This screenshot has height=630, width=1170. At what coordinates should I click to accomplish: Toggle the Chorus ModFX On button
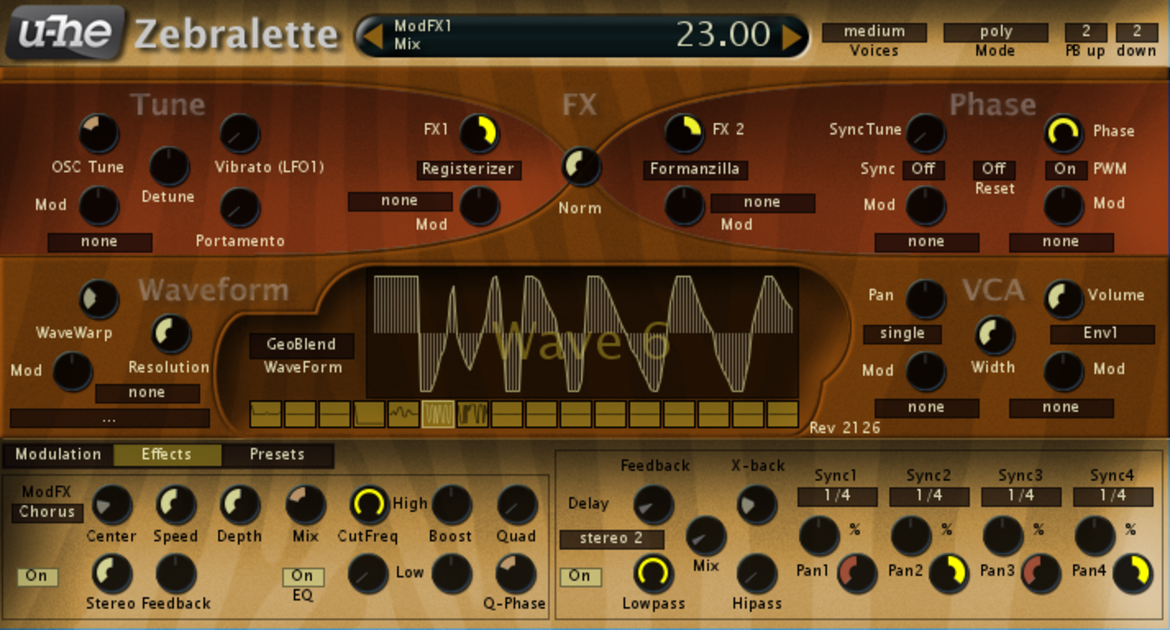coord(37,576)
